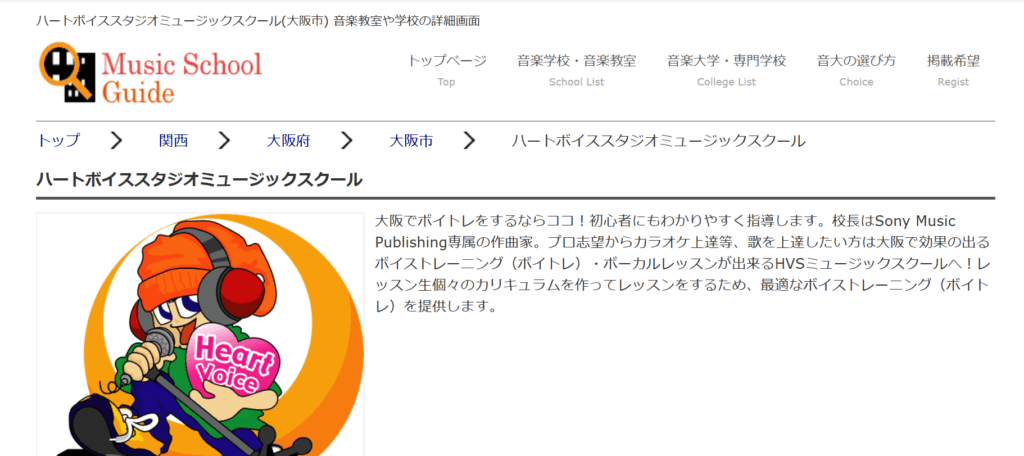Click the Heart Voice school logo image
The height and width of the screenshot is (456, 1024).
click(200, 334)
